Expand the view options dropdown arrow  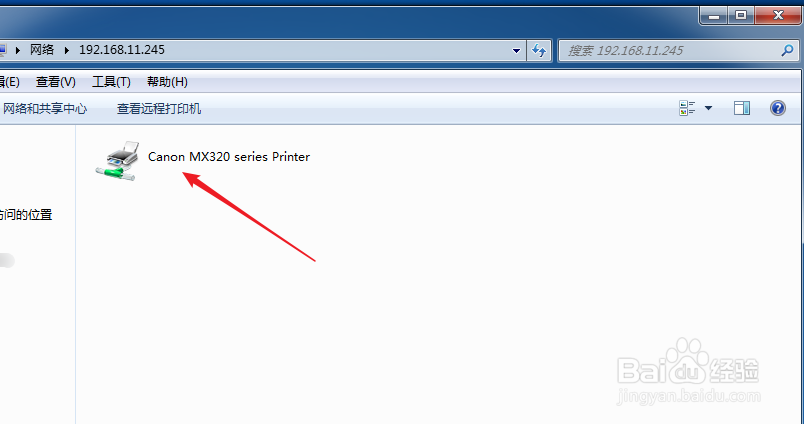click(x=709, y=108)
